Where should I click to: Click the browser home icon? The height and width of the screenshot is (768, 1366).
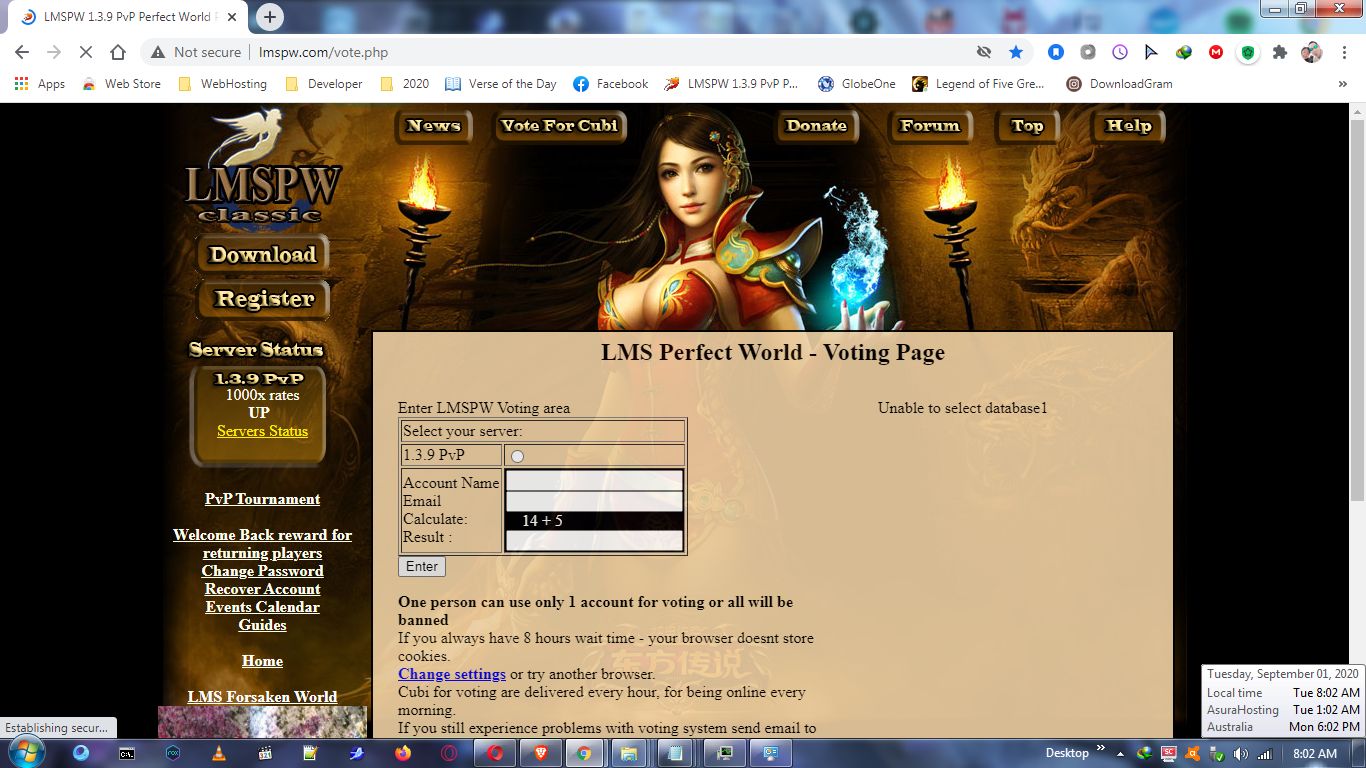click(118, 52)
